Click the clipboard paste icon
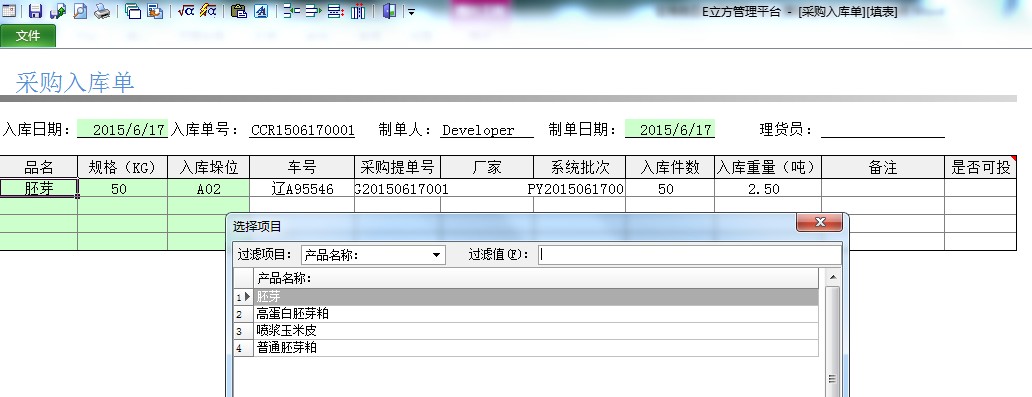This screenshot has width=1032, height=397. click(239, 11)
